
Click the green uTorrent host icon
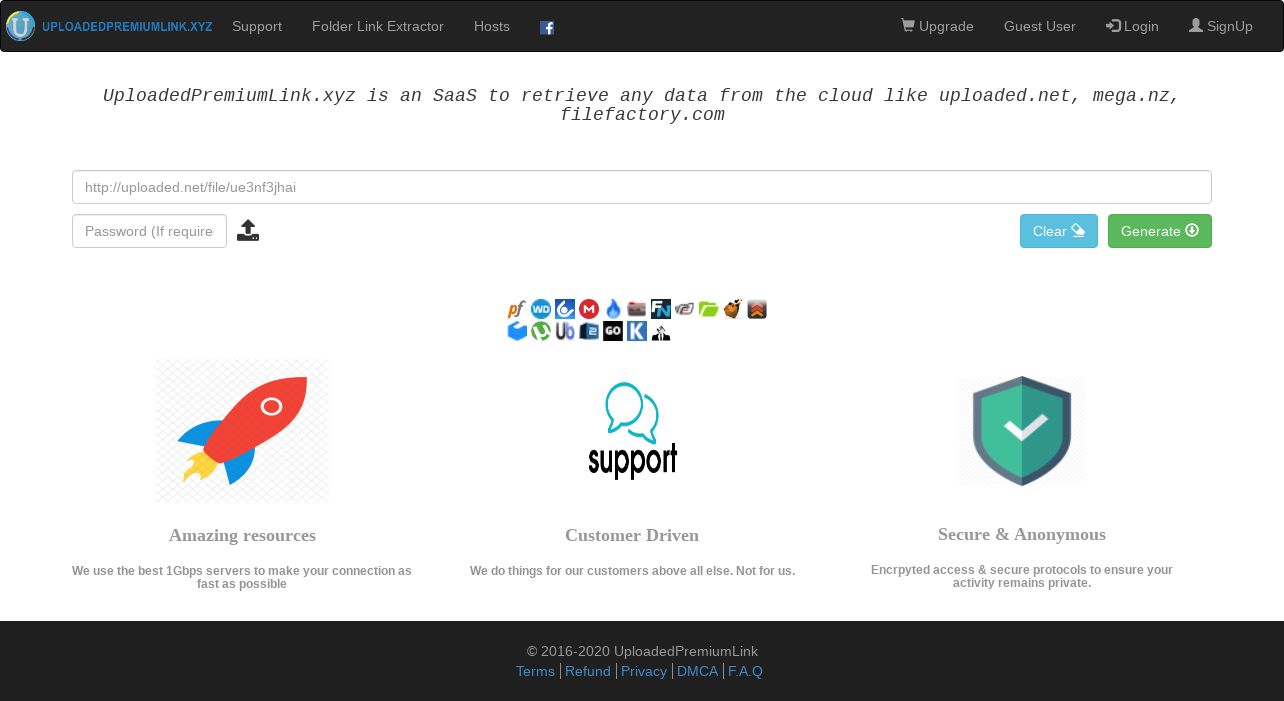tap(541, 331)
